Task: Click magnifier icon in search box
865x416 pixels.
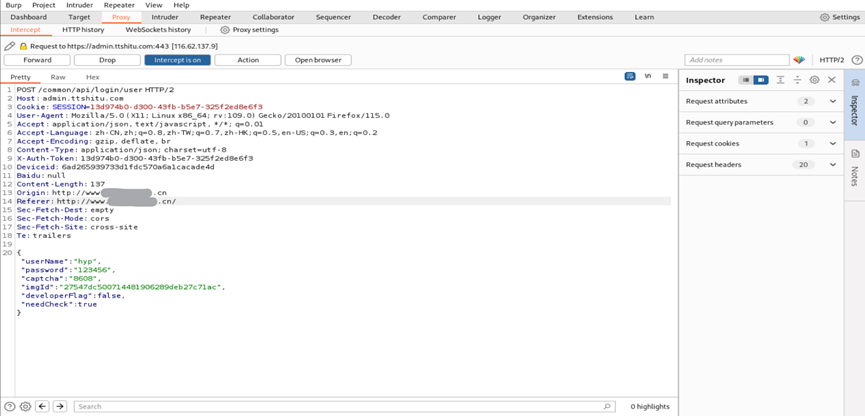Action: point(607,407)
